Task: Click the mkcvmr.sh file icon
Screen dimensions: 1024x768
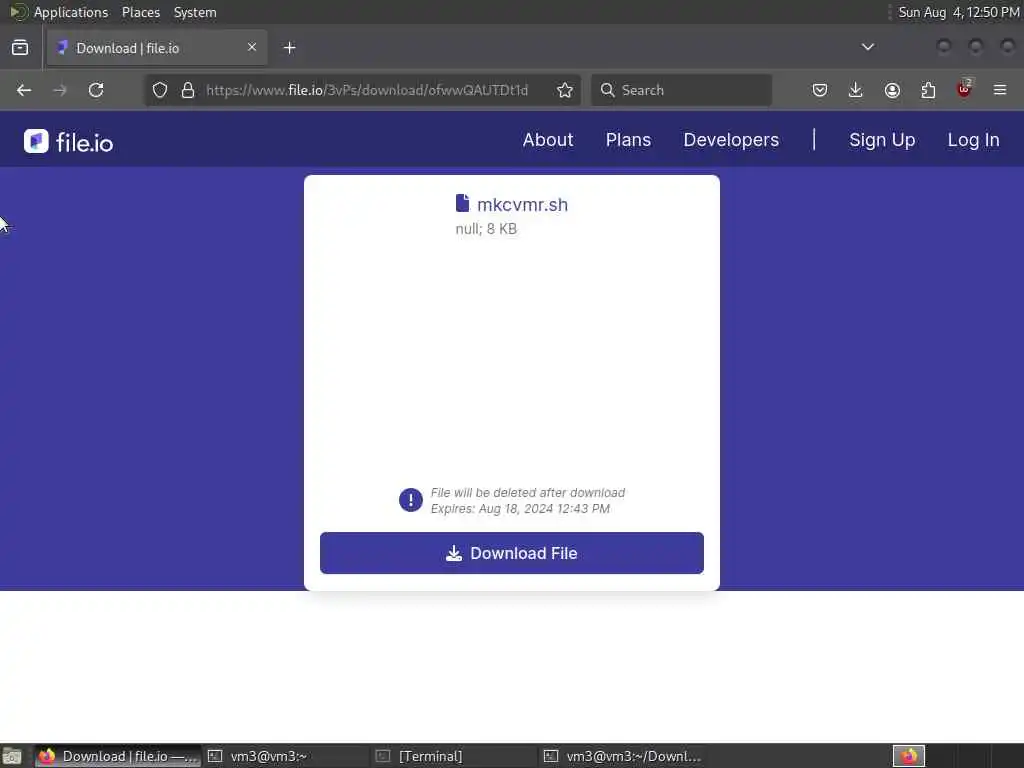Action: click(462, 203)
